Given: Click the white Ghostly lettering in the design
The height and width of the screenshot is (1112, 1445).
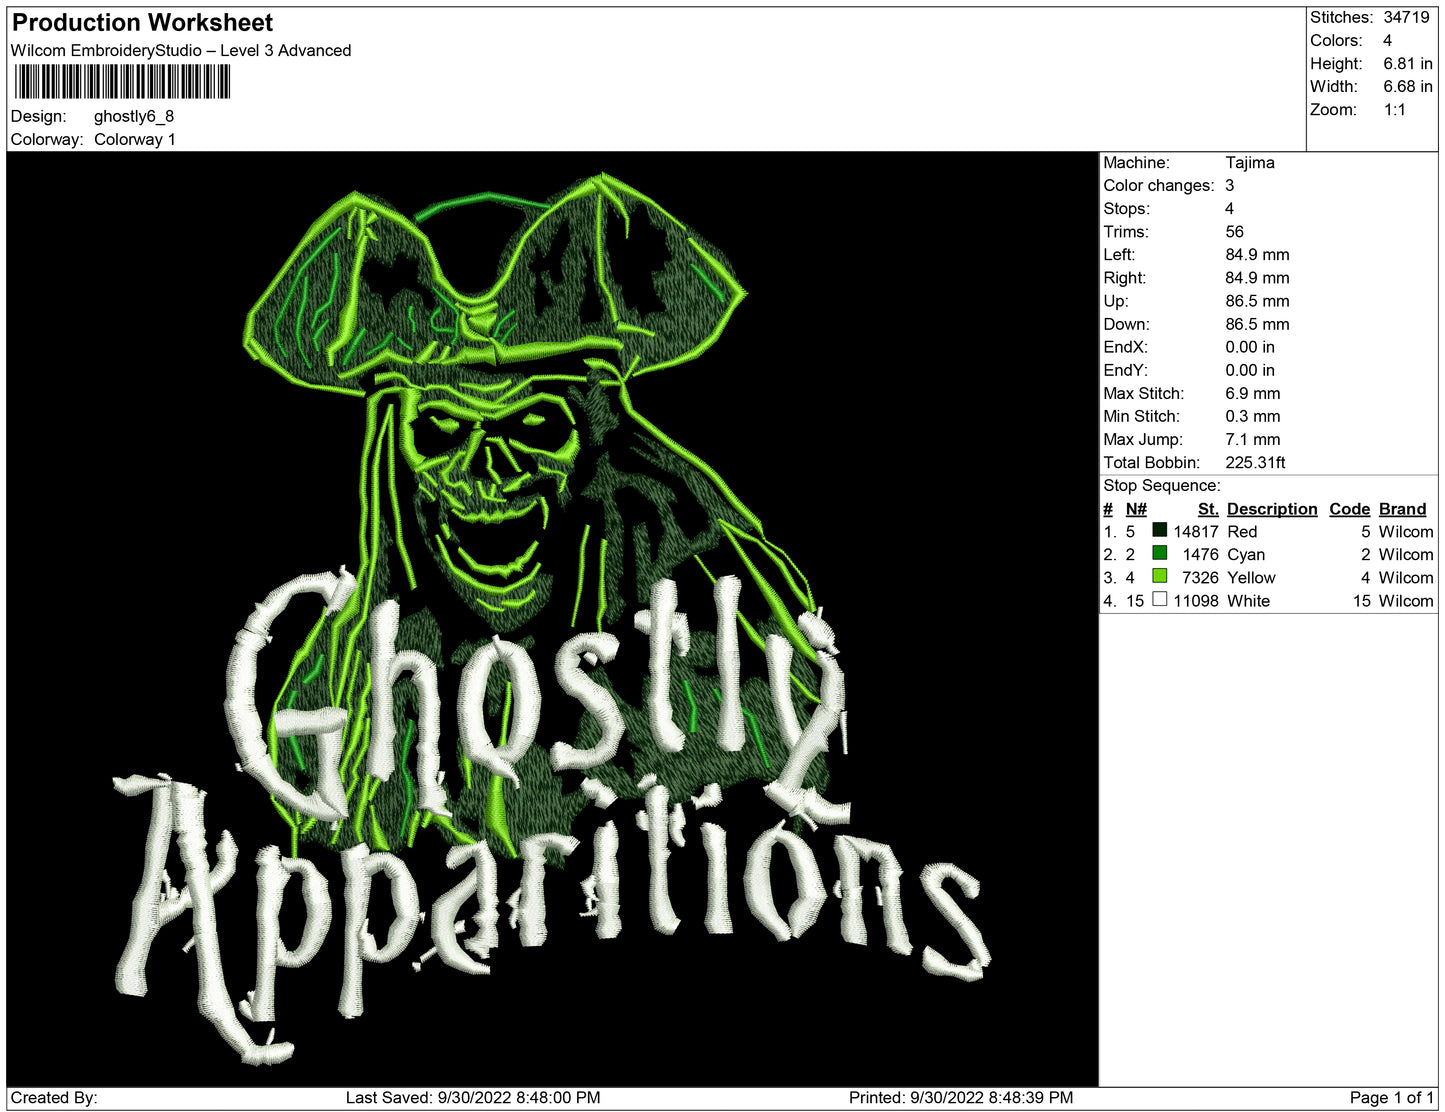Looking at the screenshot, I should point(530,690).
